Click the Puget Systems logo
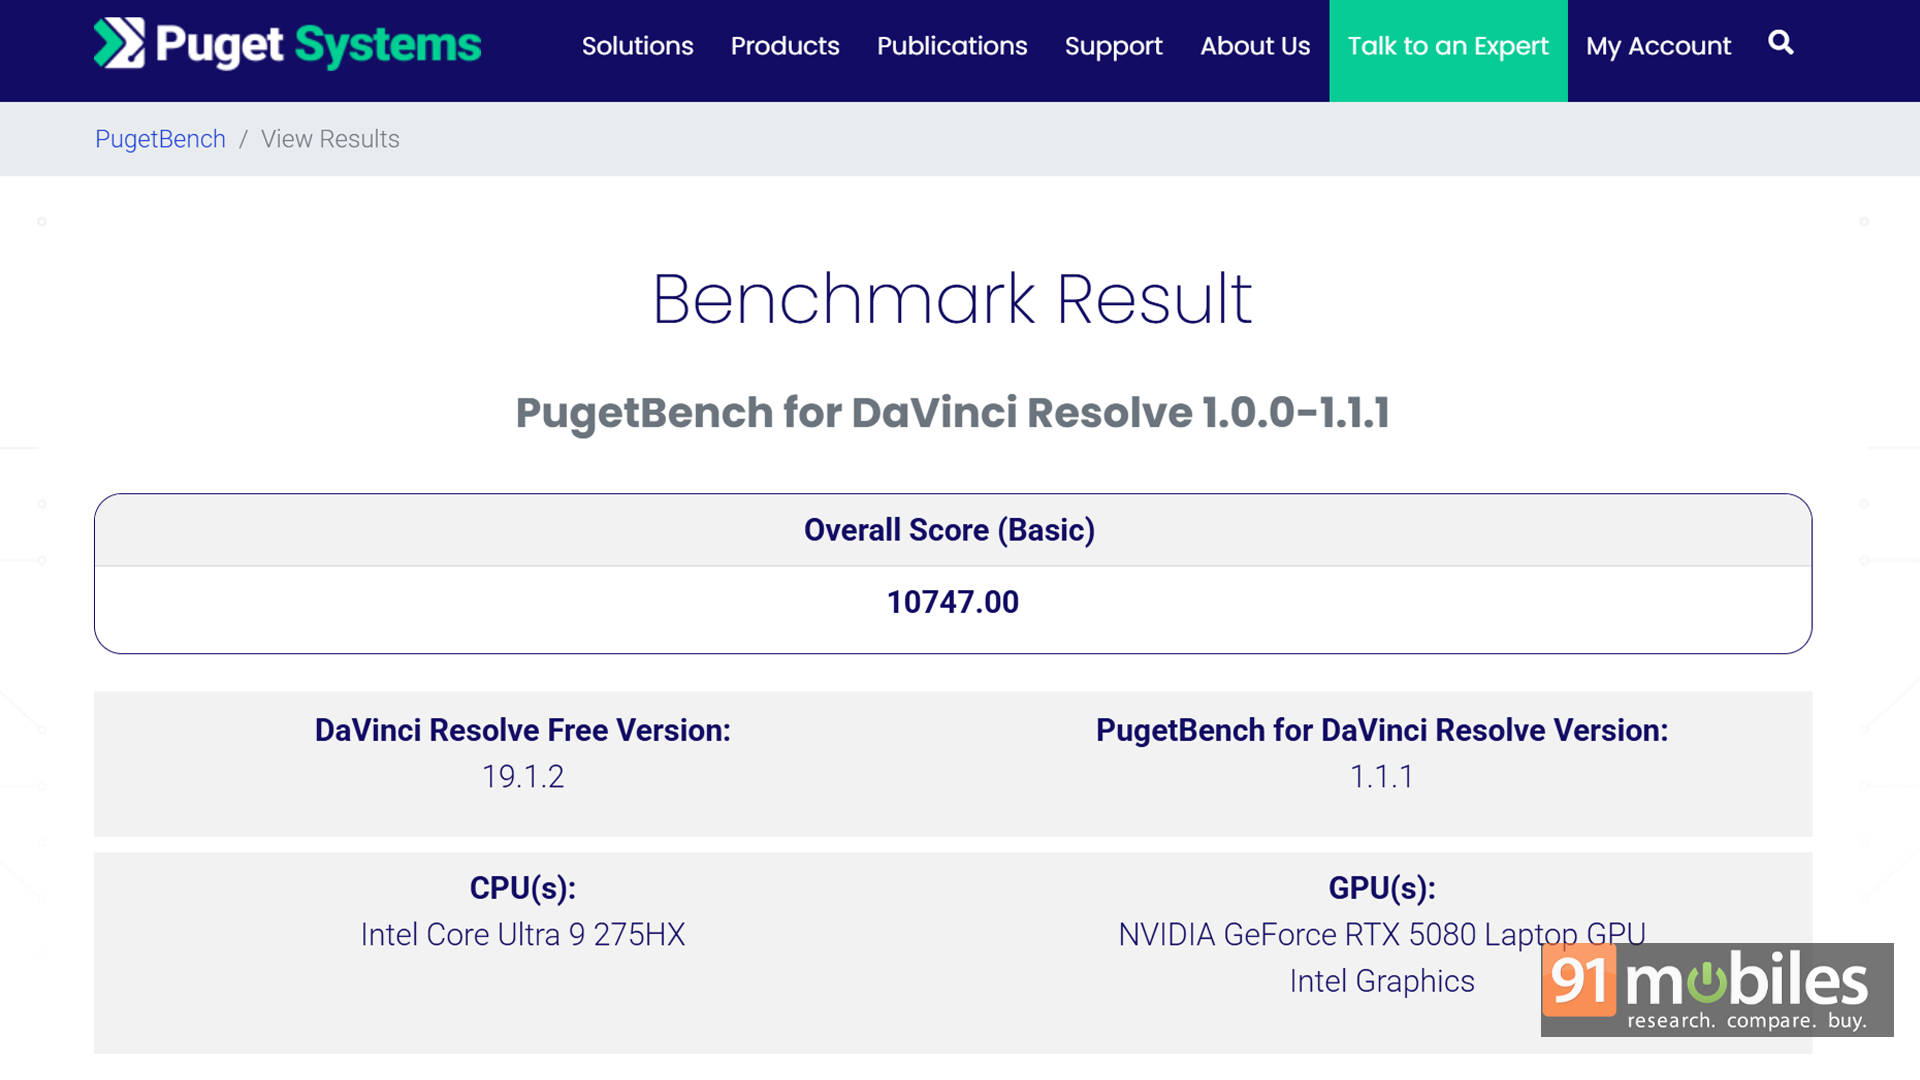 [x=287, y=44]
